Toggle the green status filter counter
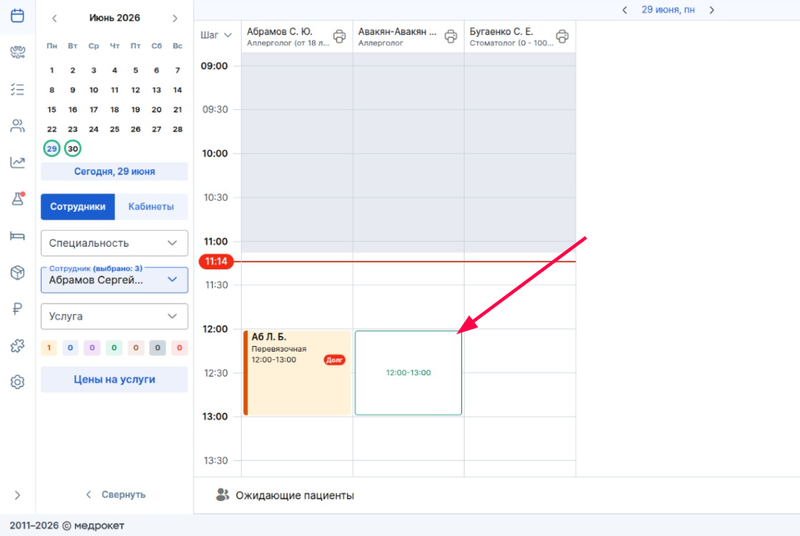This screenshot has height=536, width=800. (114, 348)
